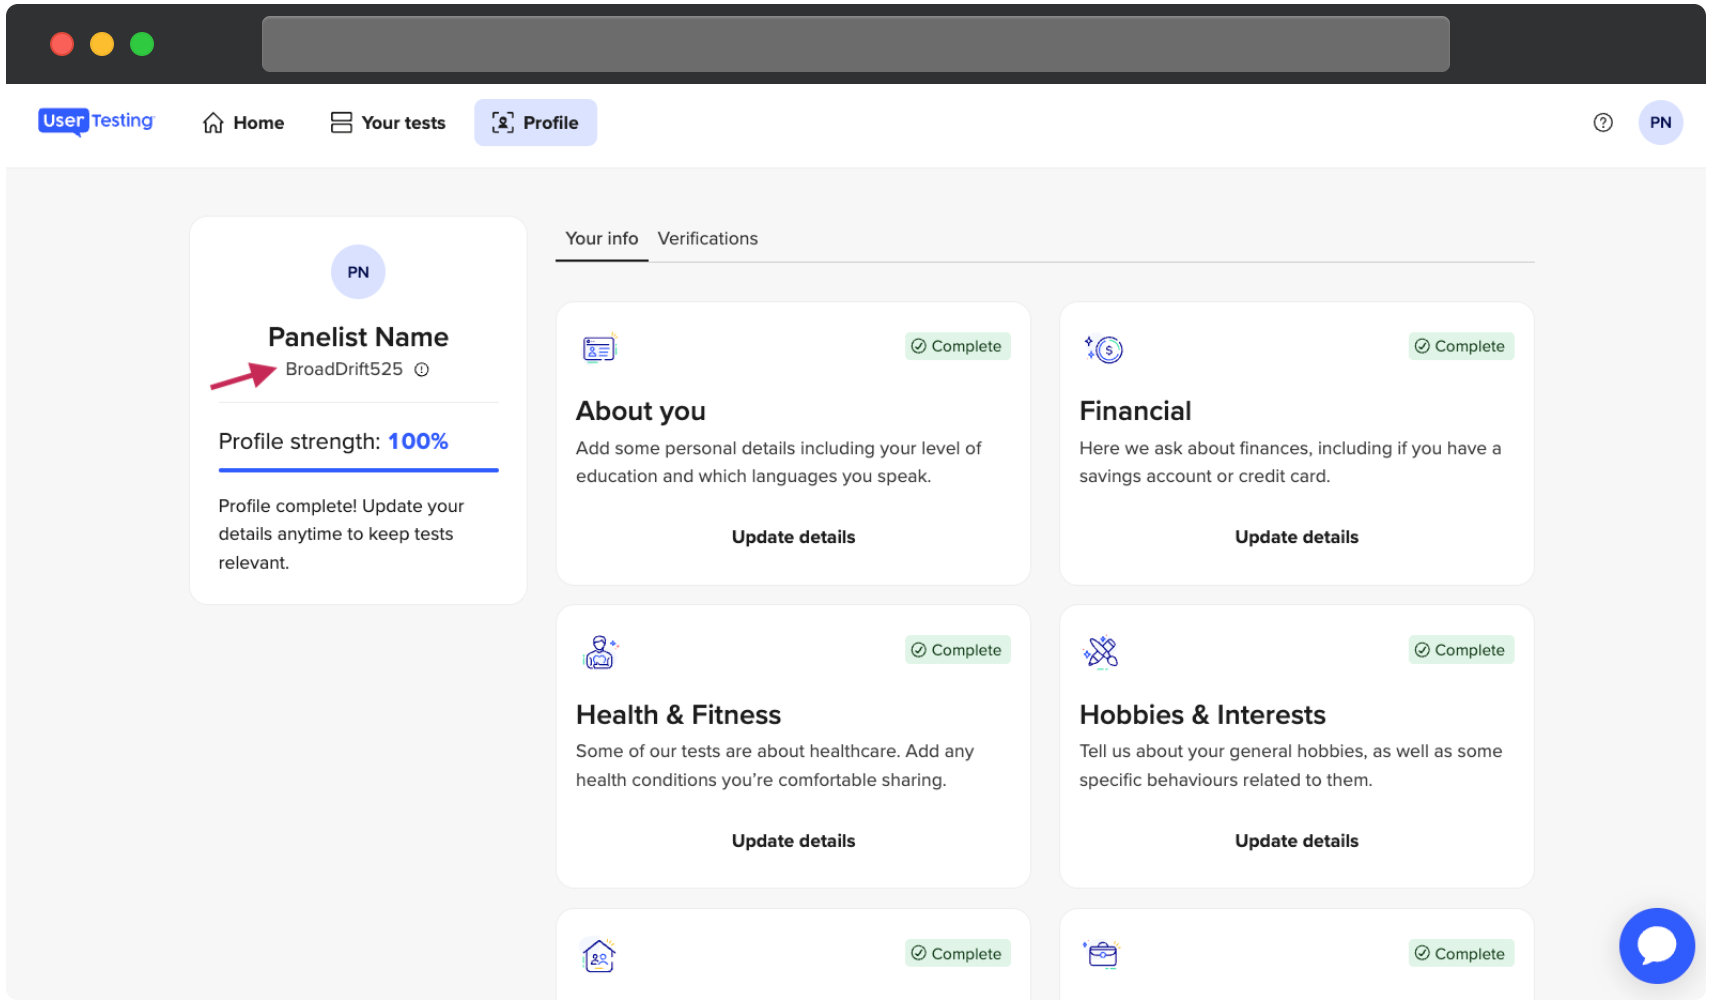Screen dimensions: 1712x1004
Task: Click the Home house icon
Action: [213, 123]
